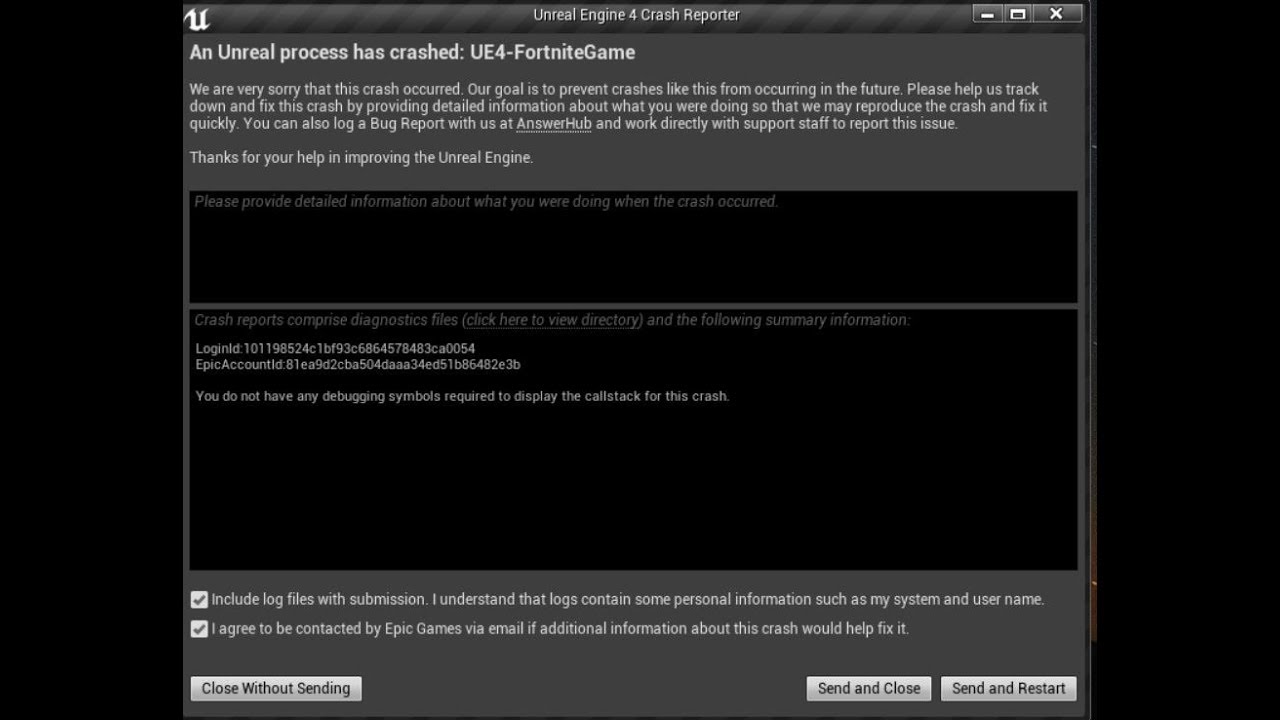
Task: Click the LoginId line in summary
Action: (335, 349)
